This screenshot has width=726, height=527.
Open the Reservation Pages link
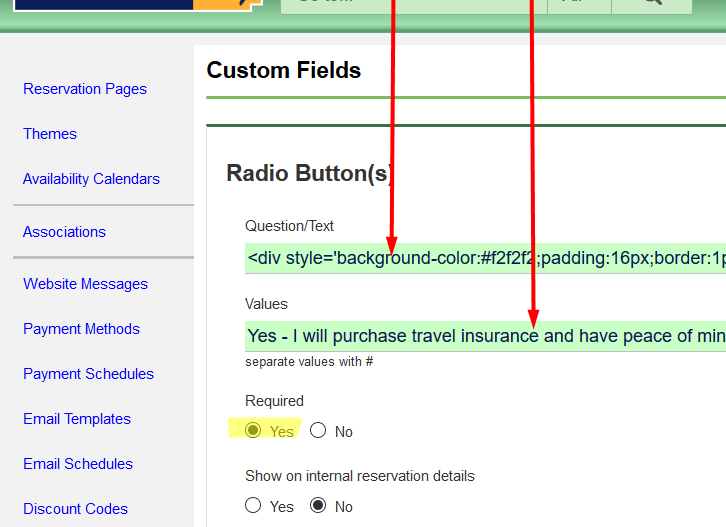[85, 89]
